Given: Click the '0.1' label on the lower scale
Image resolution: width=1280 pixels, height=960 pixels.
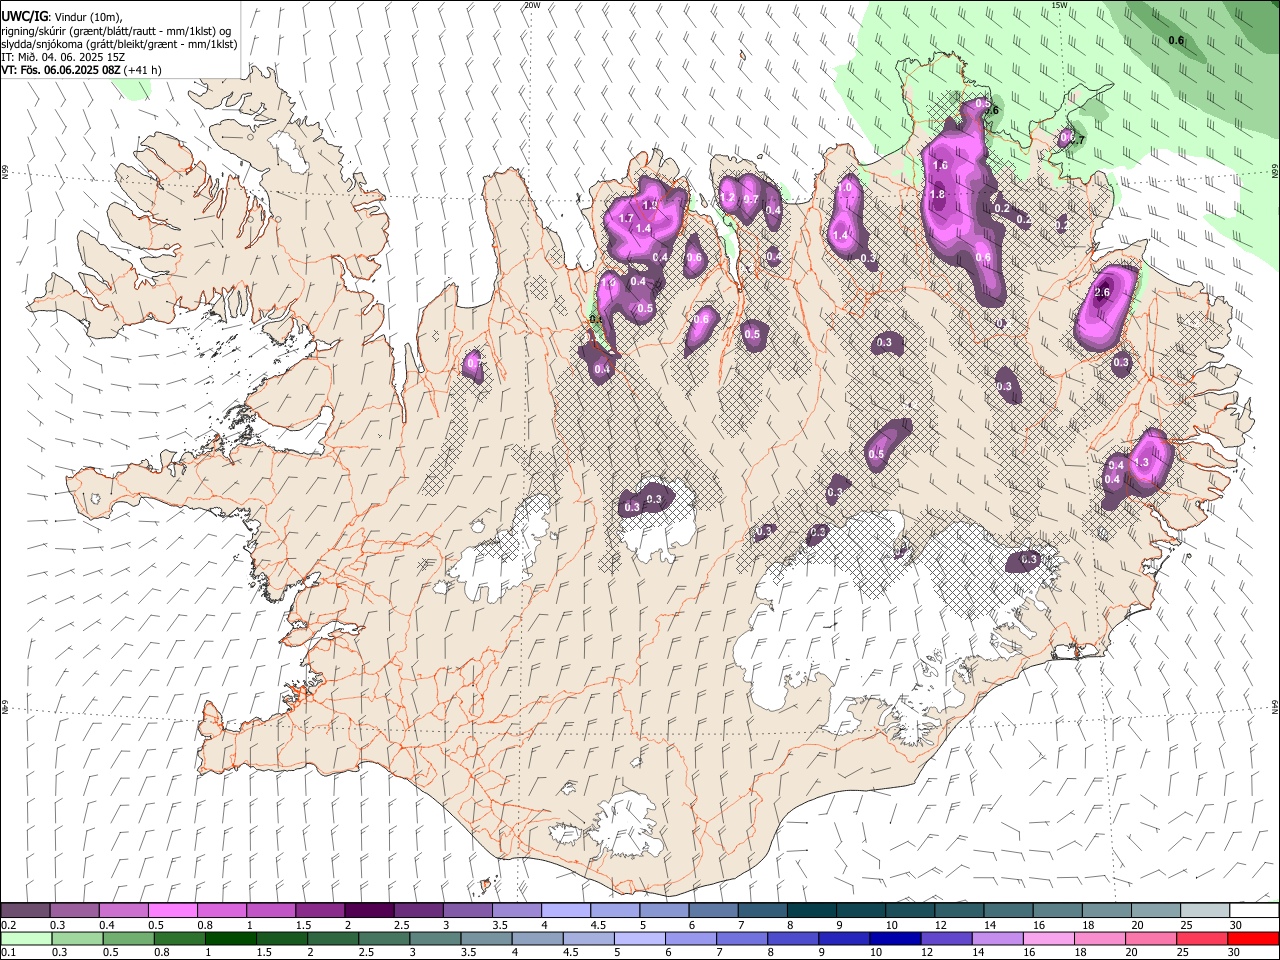Looking at the screenshot, I should pos(8,954).
